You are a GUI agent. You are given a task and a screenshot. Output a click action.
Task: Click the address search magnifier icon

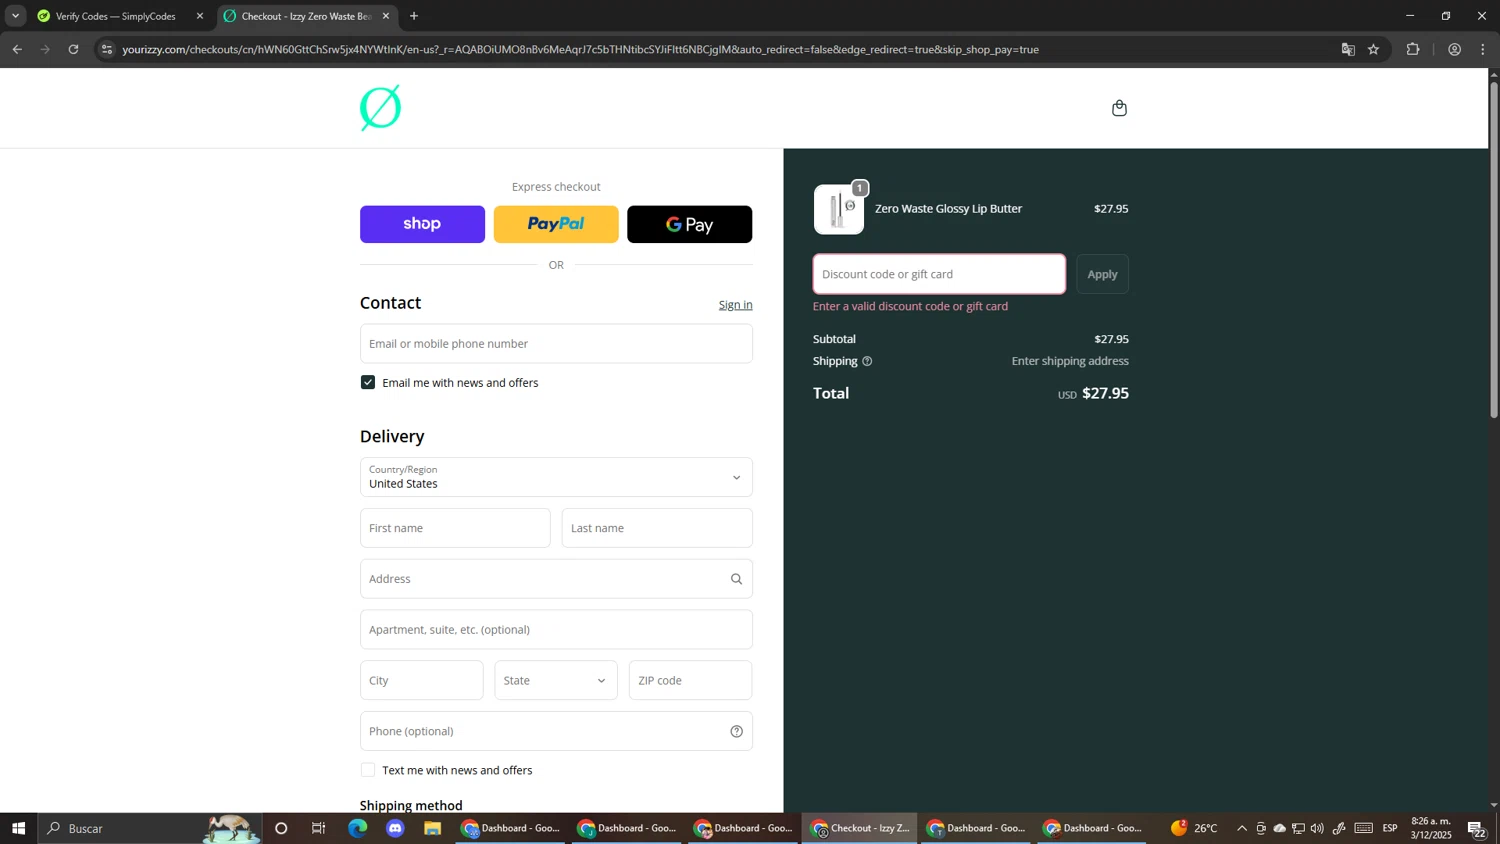click(736, 579)
